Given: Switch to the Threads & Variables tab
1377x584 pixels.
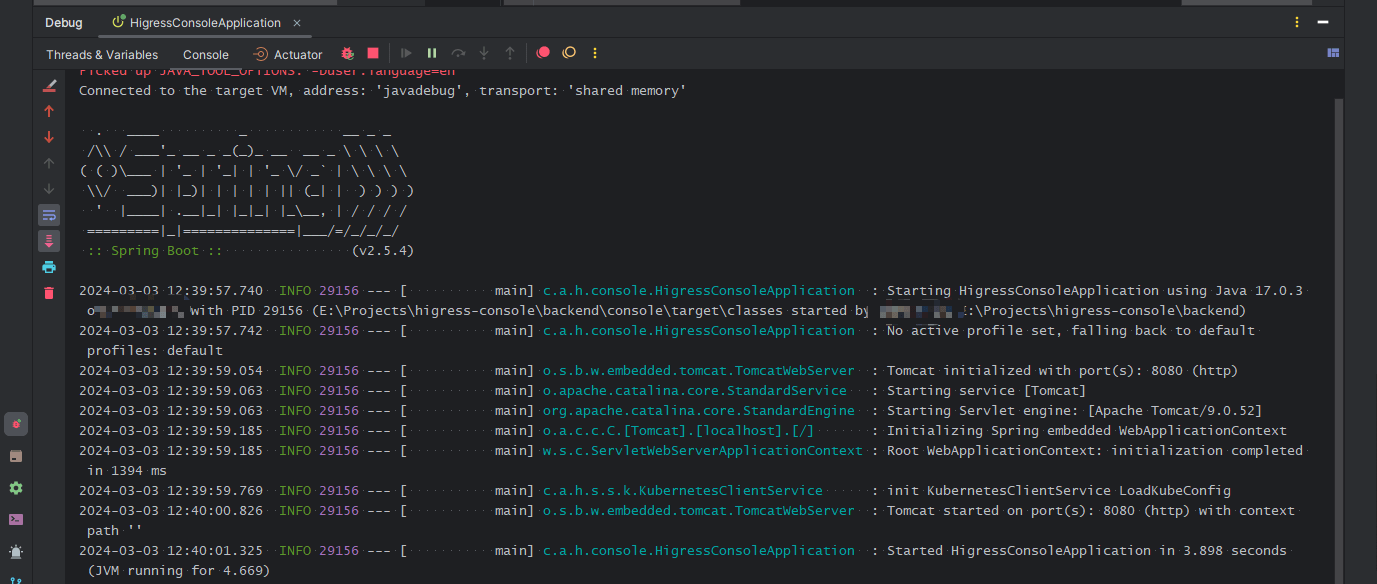Looking at the screenshot, I should click(102, 55).
